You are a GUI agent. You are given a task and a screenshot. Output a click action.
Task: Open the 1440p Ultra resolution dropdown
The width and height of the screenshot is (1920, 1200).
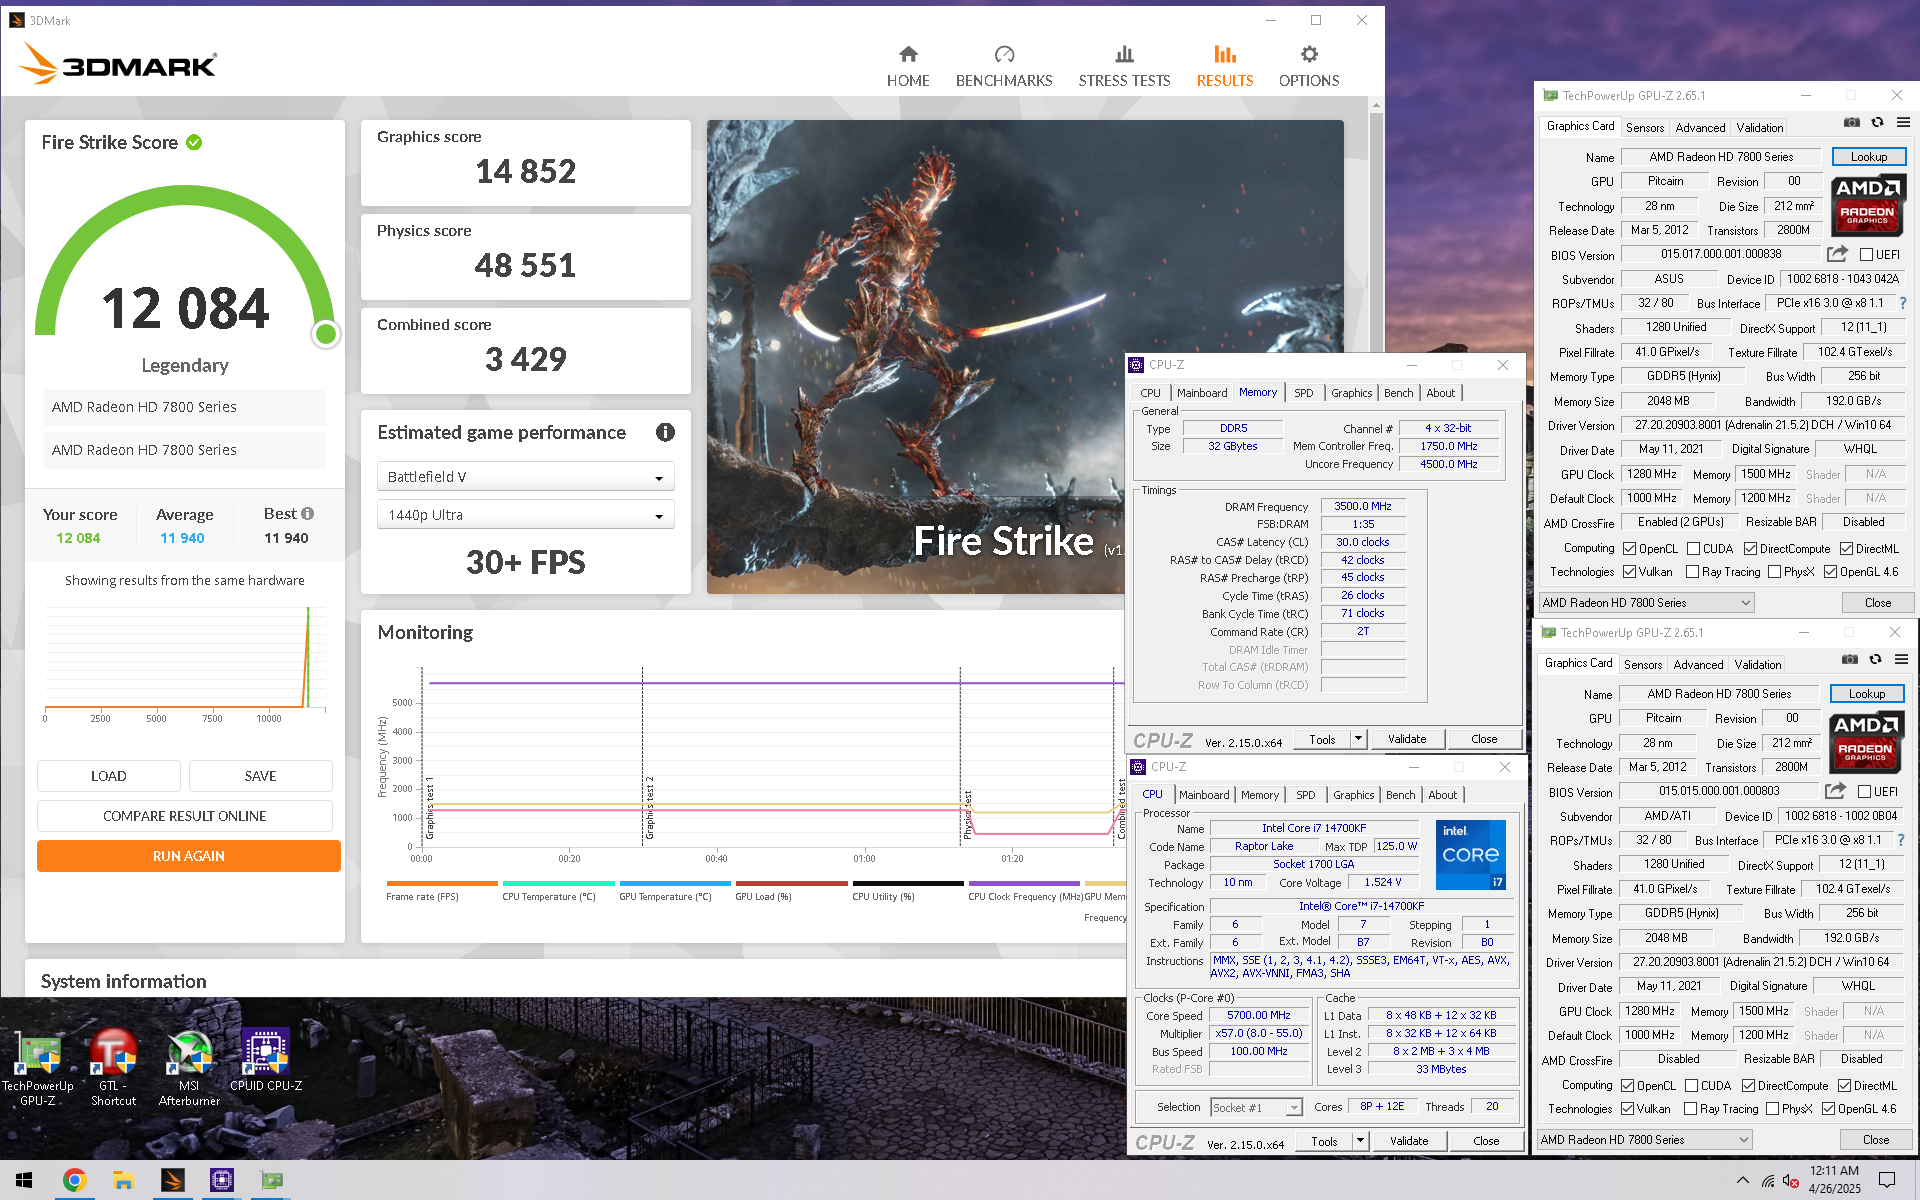pyautogui.click(x=526, y=515)
